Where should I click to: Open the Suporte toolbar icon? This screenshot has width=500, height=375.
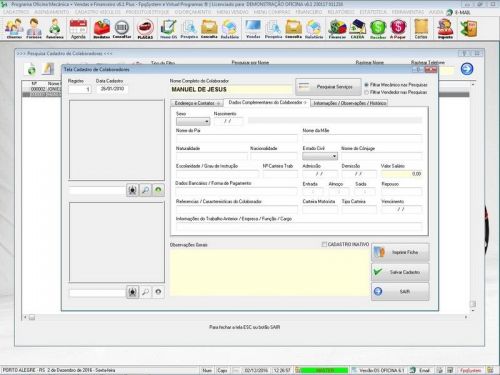pos(445,29)
